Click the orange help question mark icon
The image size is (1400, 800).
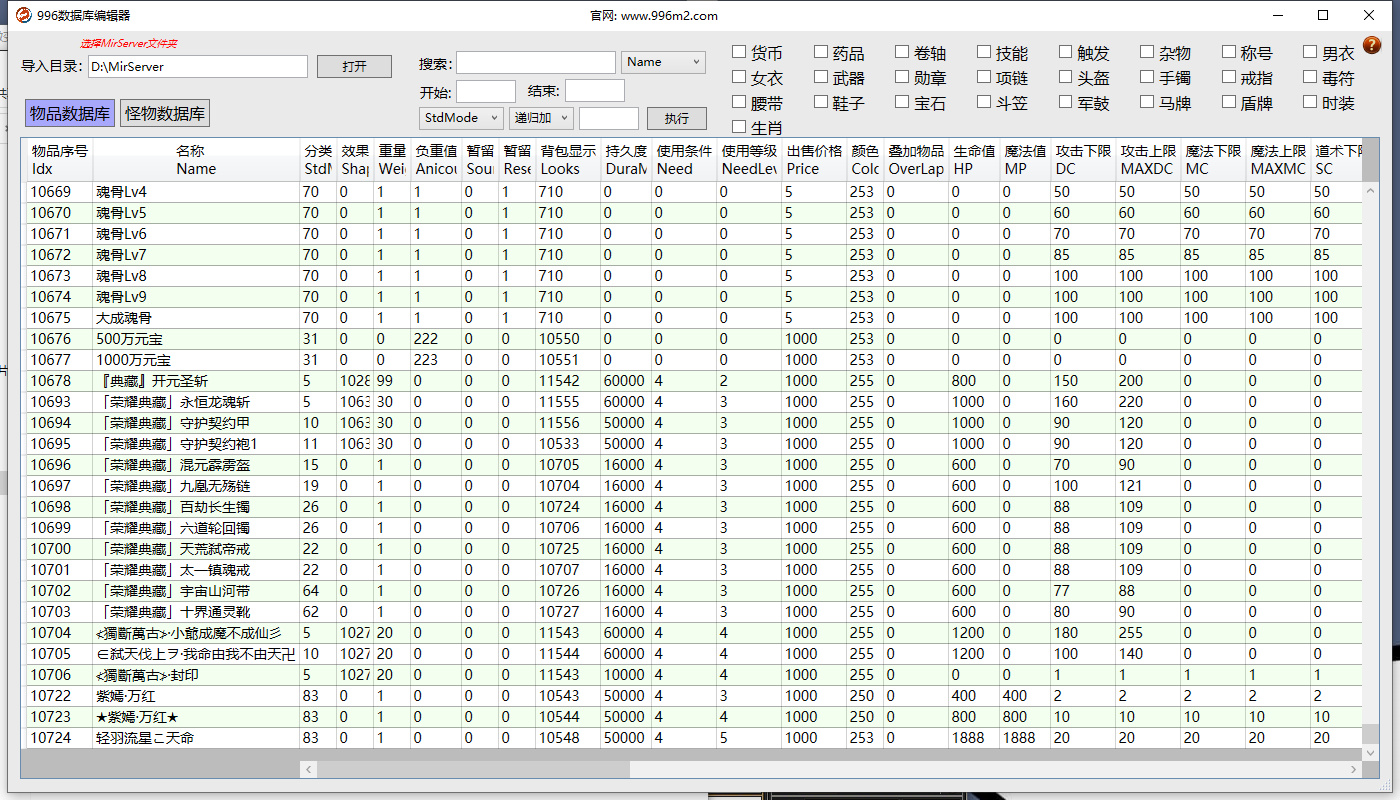[x=1371, y=45]
